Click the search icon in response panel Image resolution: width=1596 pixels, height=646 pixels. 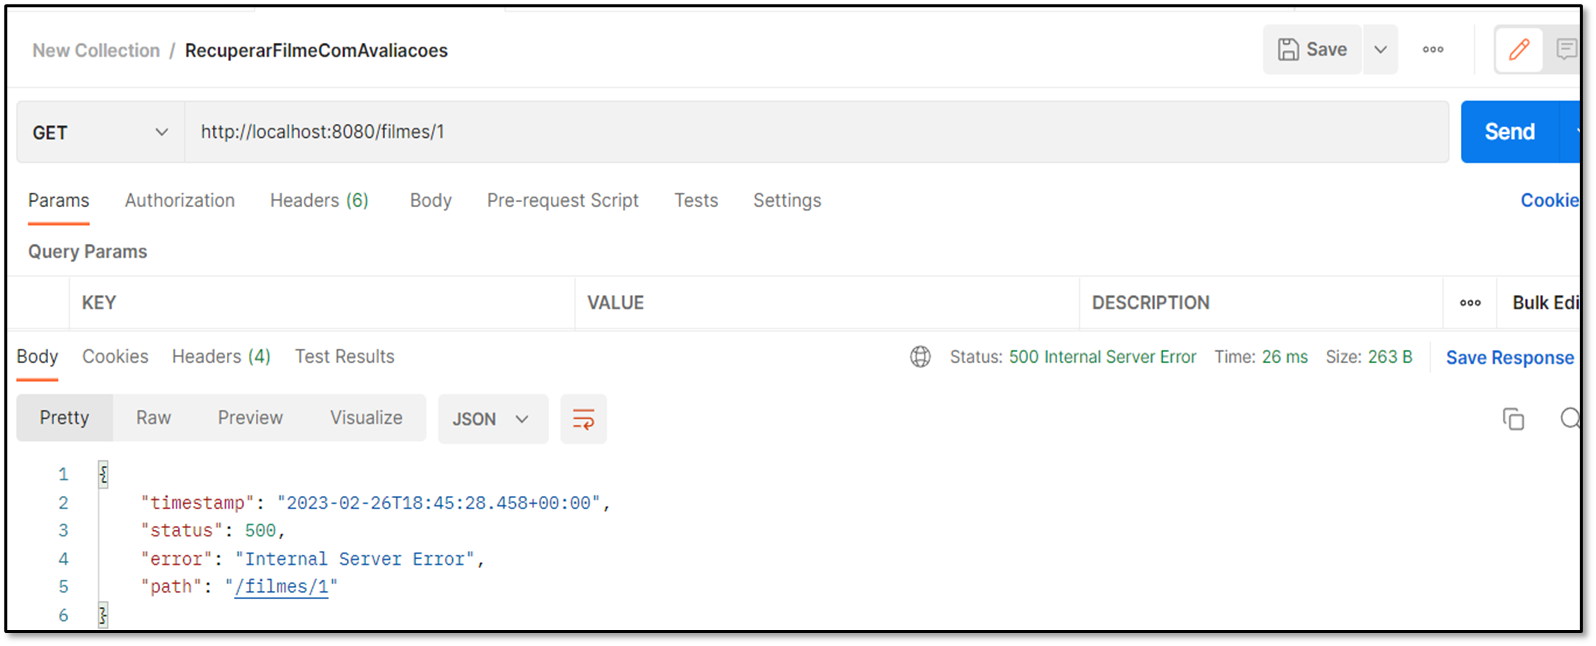[x=1570, y=418]
